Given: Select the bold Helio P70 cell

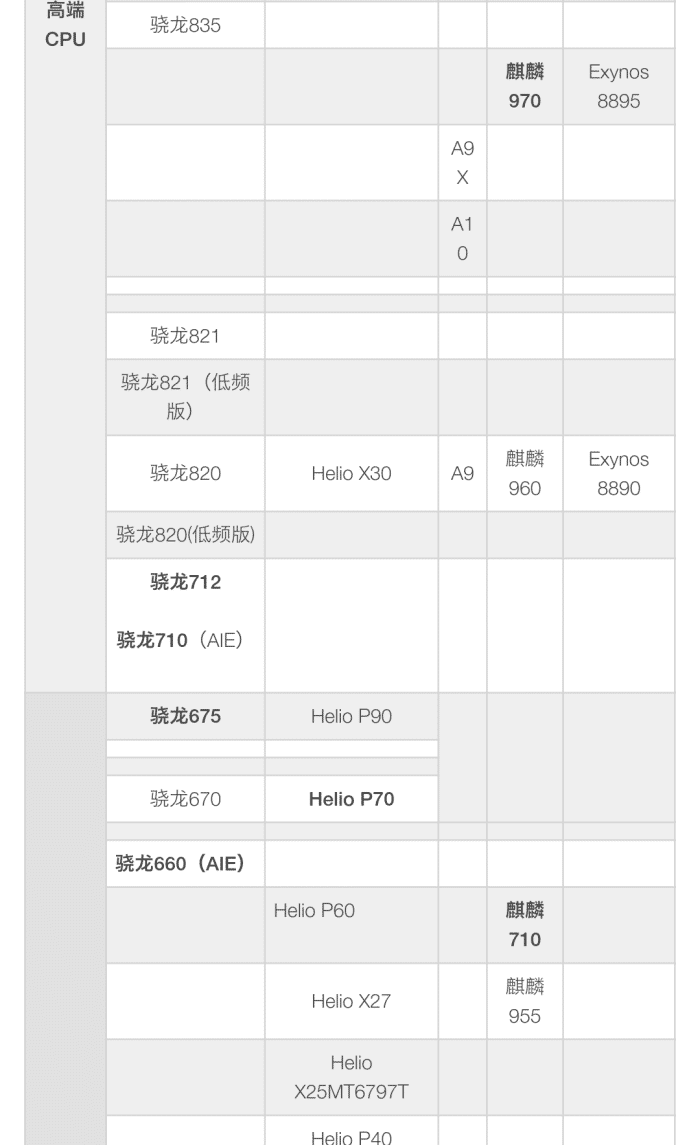Looking at the screenshot, I should 351,799.
